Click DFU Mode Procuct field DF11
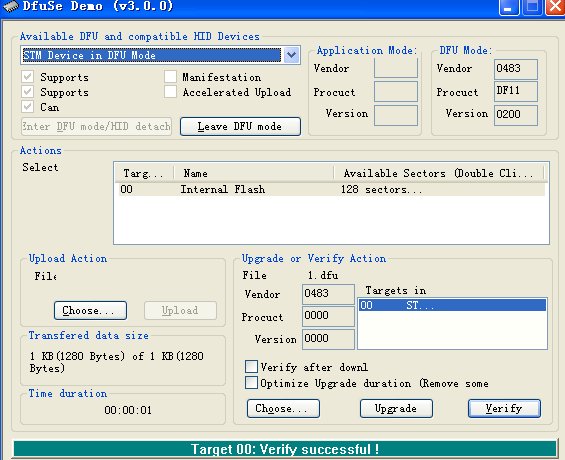 point(516,91)
